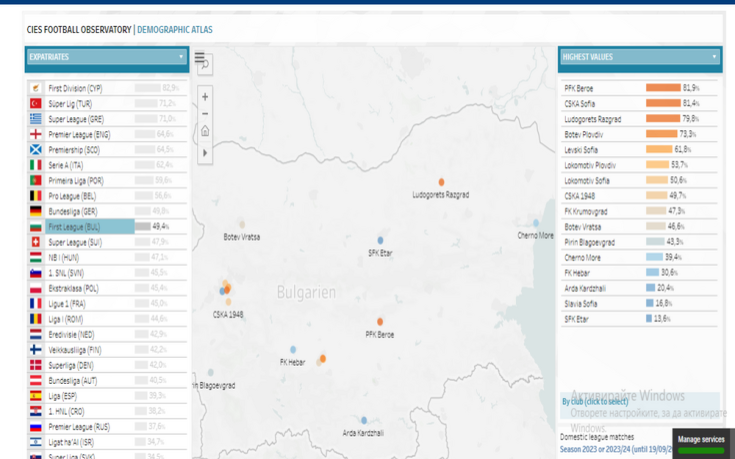735x459 pixels.
Task: Expand map tools with arrow icon
Action: (x=205, y=153)
